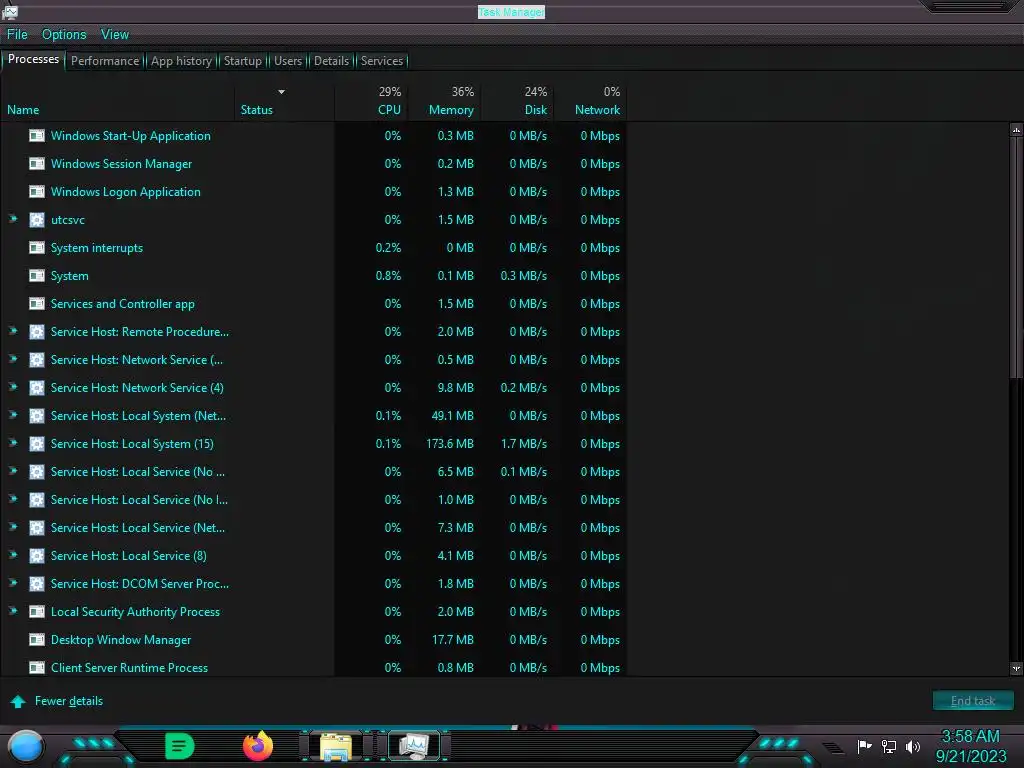The width and height of the screenshot is (1024, 768).
Task: Select the Desktop Window Manager row name
Action: [121, 640]
